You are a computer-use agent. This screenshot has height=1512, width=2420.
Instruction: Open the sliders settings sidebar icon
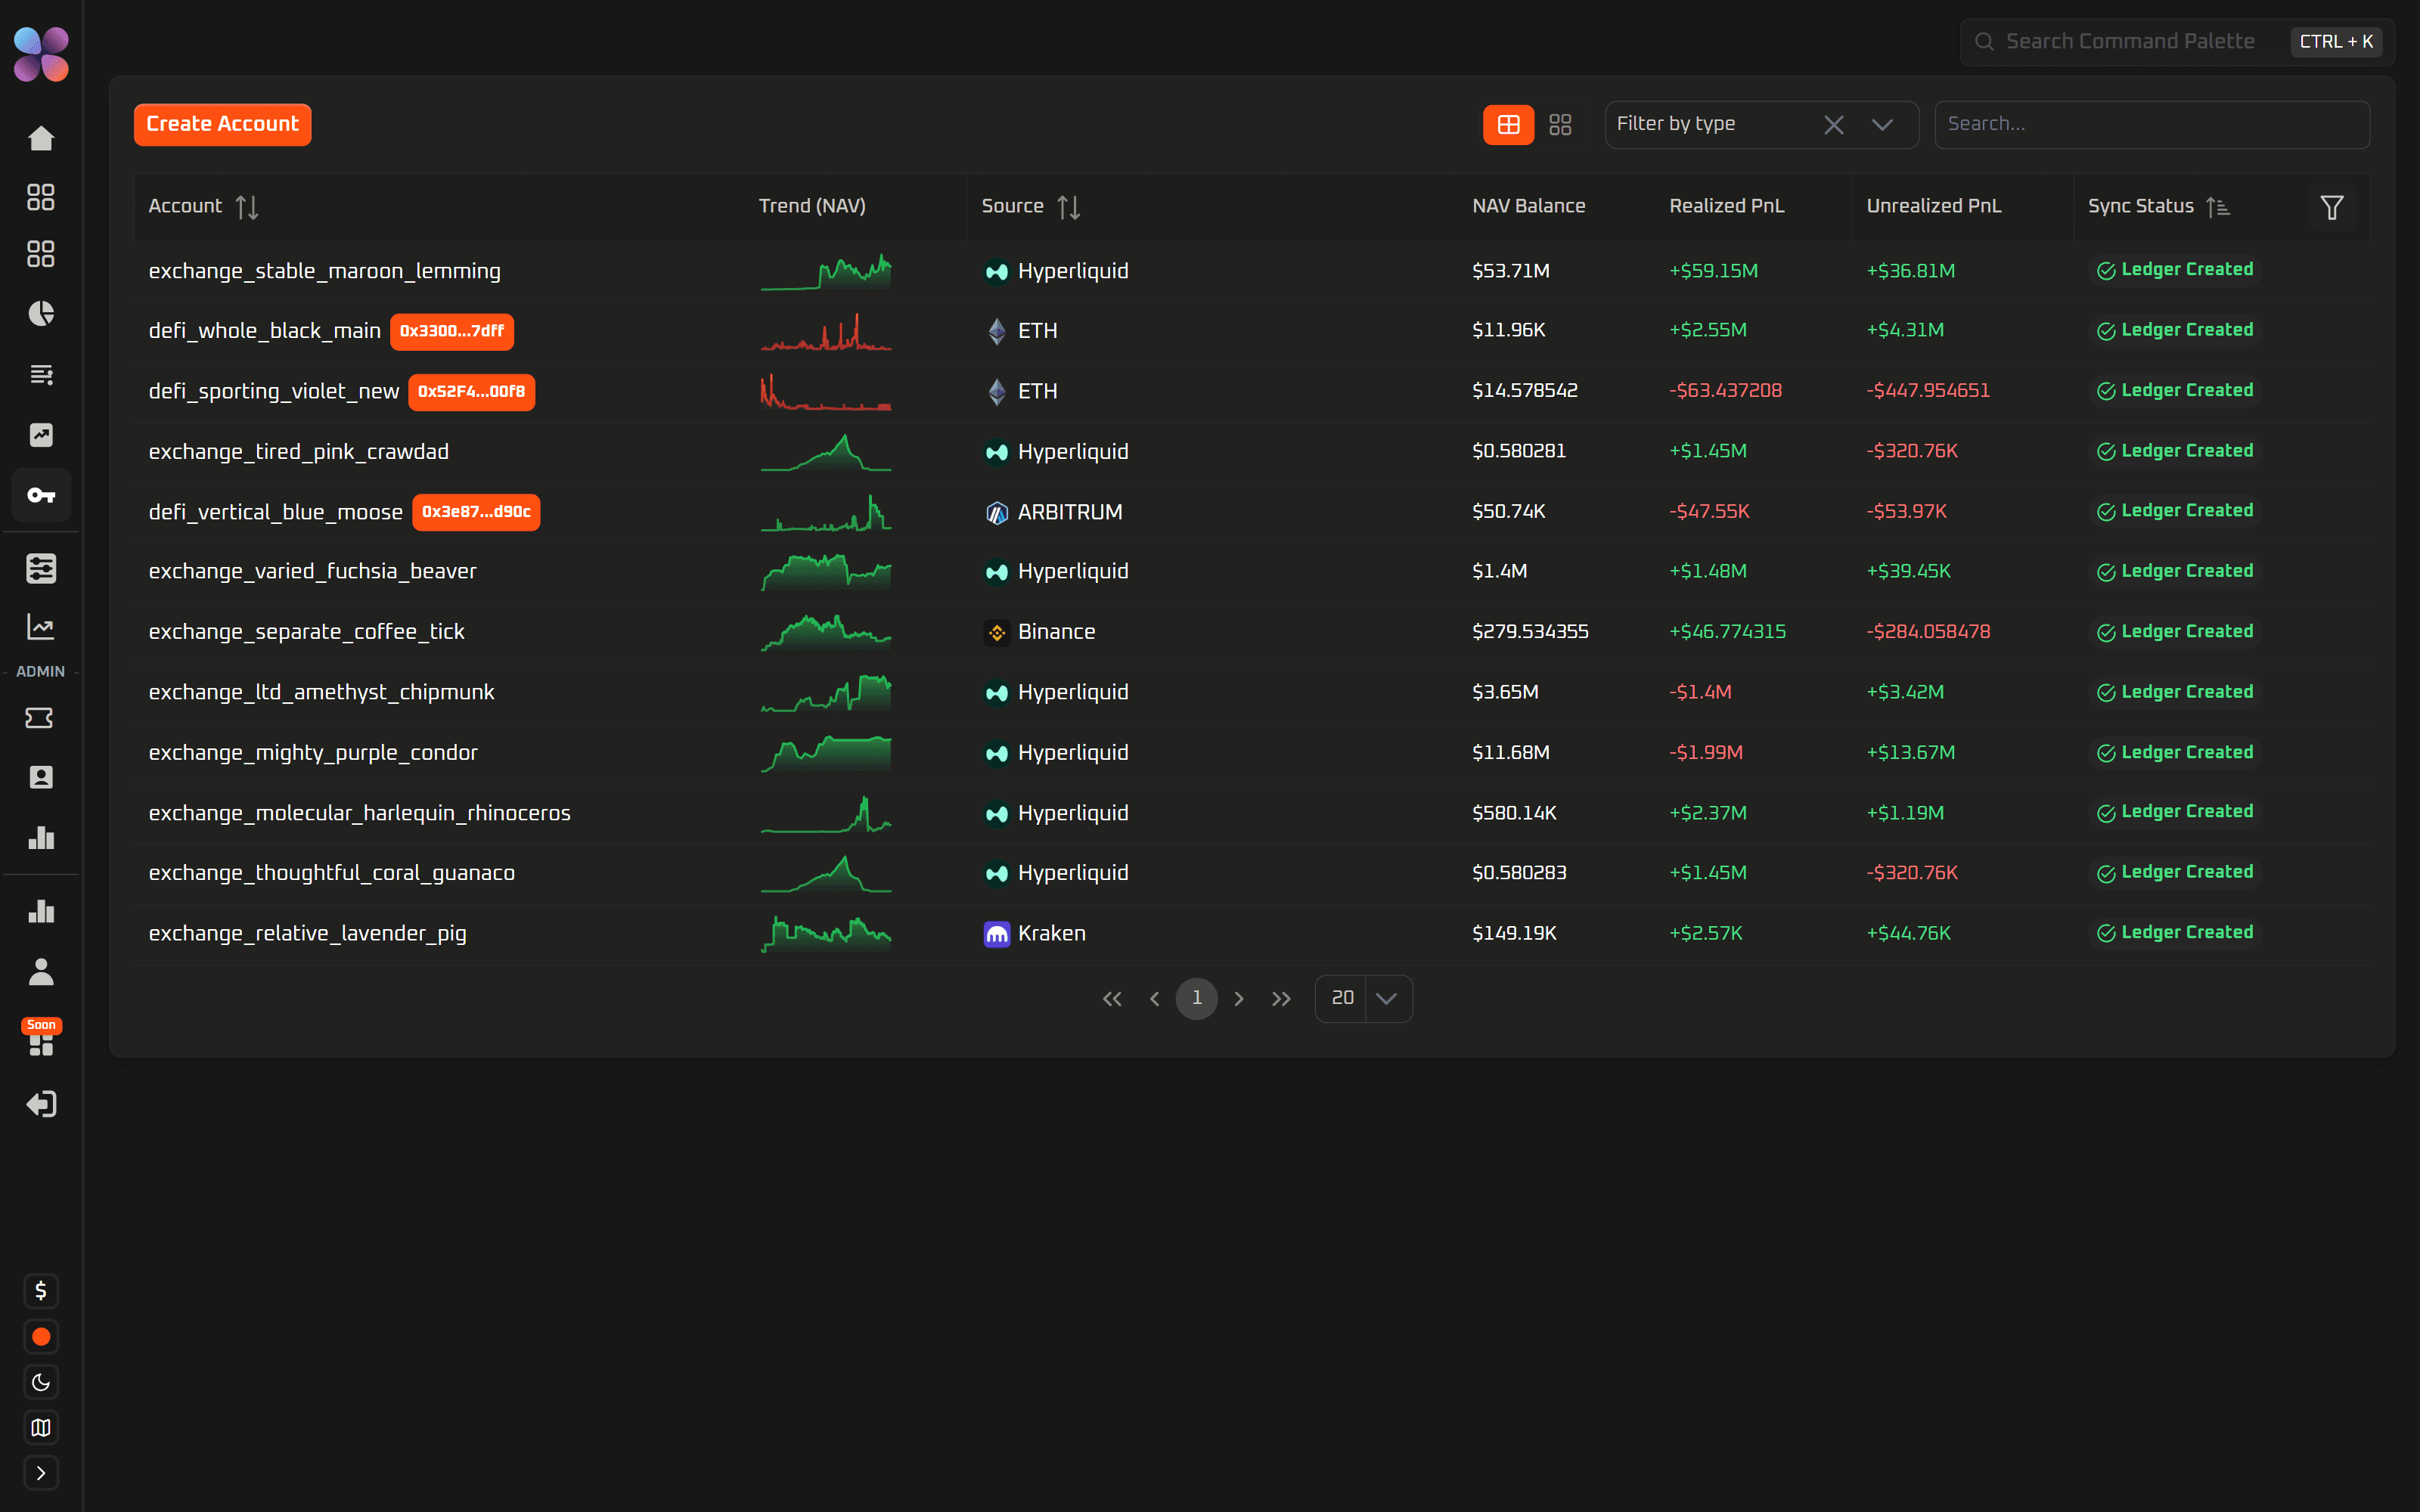click(x=41, y=569)
